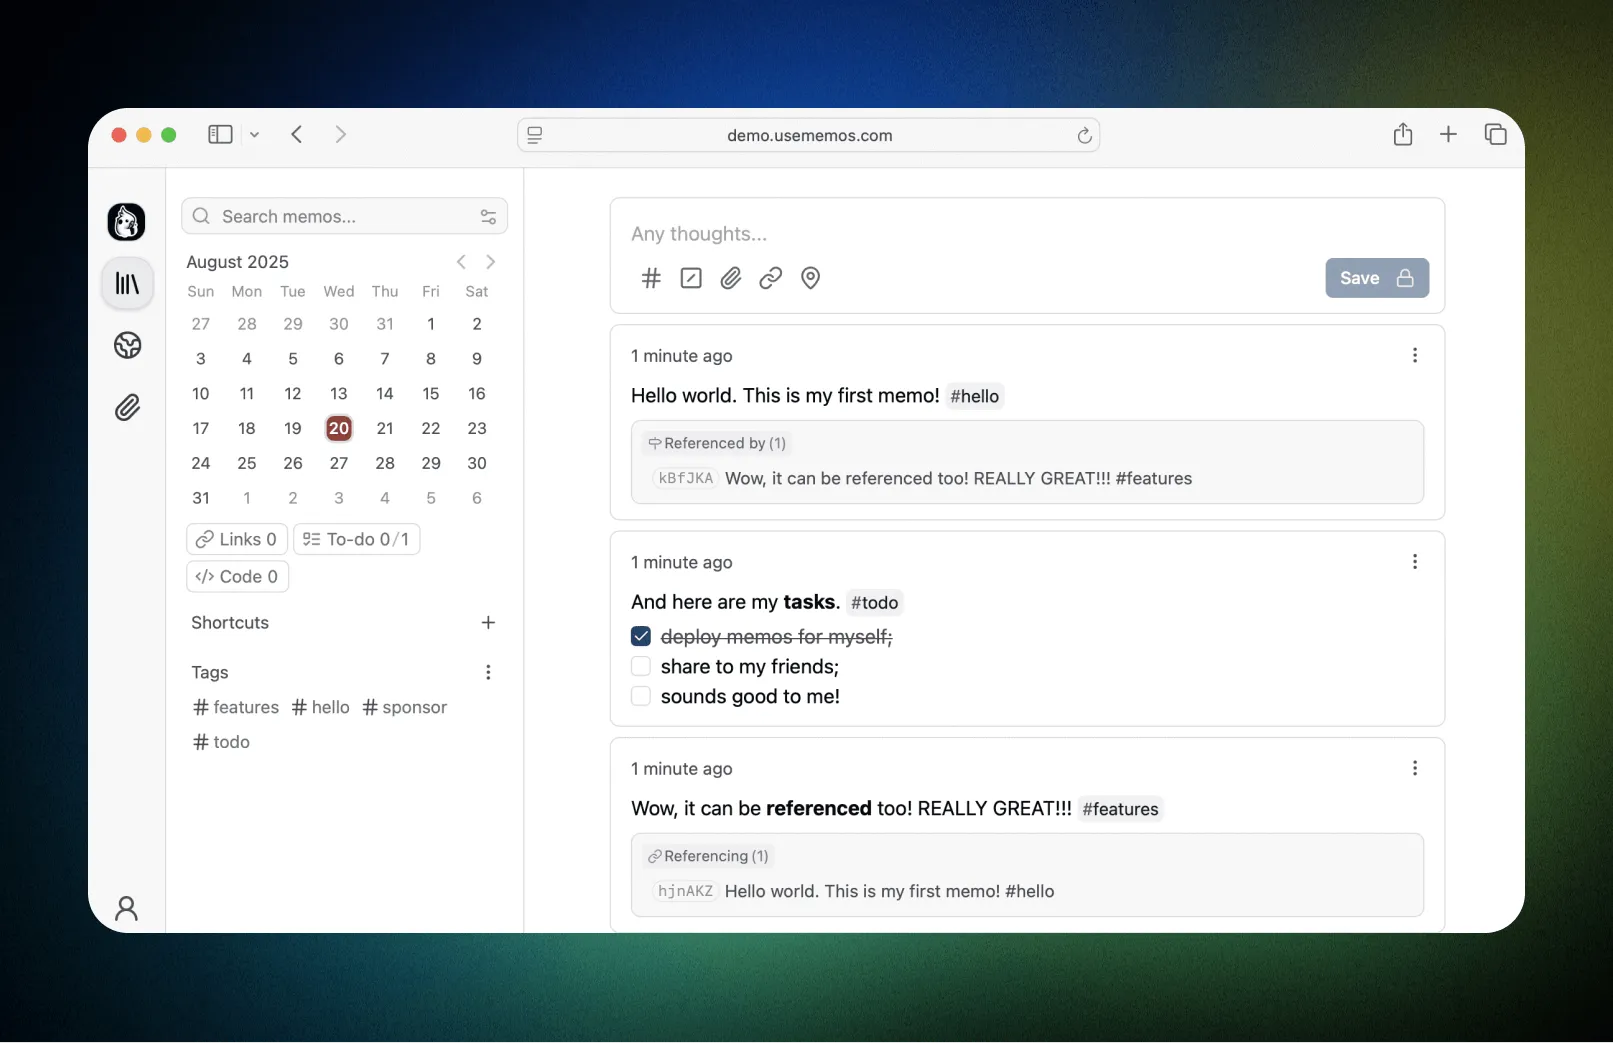Expand sidebar dropdown chevron in Safari

point(254,135)
